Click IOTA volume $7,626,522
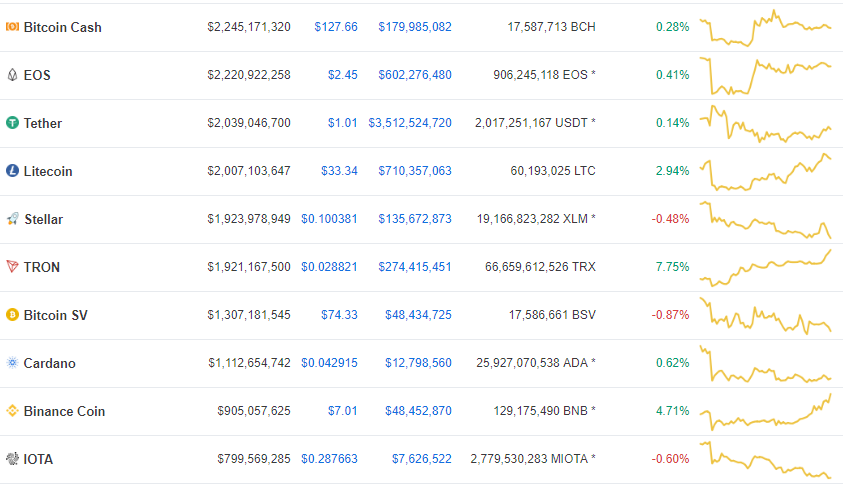Image resolution: width=843 pixels, height=485 pixels. pyautogui.click(x=422, y=459)
